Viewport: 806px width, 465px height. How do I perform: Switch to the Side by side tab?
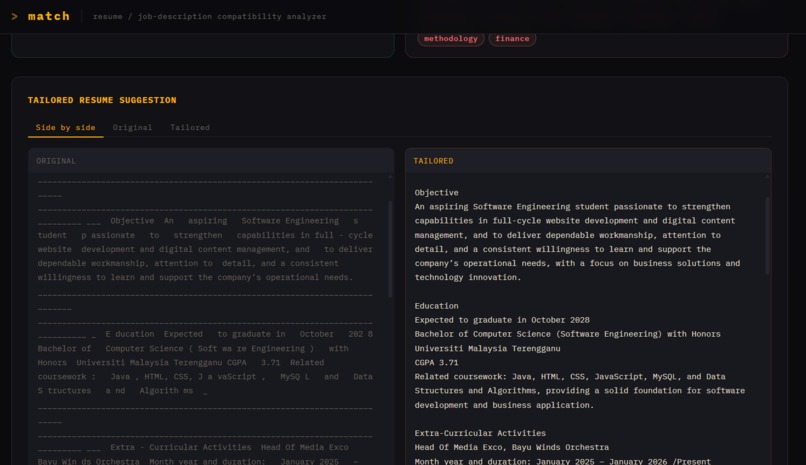(x=65, y=127)
